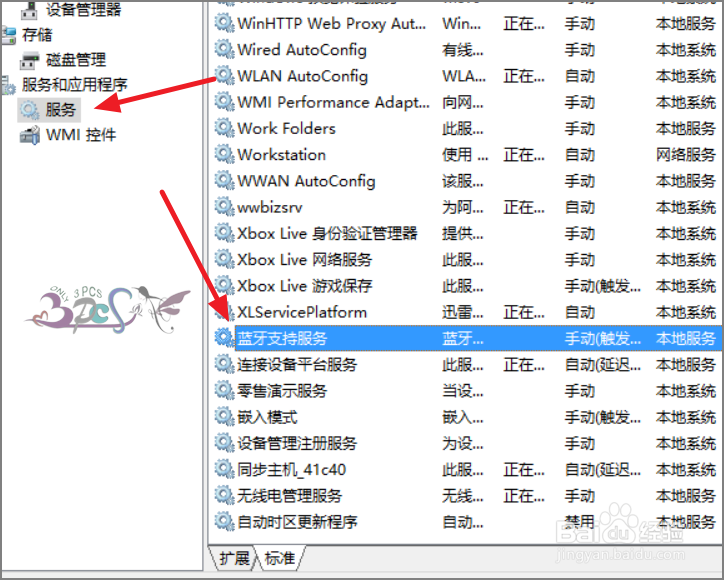Click the gear icon beside WWAN AutoConfig
Viewport: 724px width, 580px height.
(224, 181)
